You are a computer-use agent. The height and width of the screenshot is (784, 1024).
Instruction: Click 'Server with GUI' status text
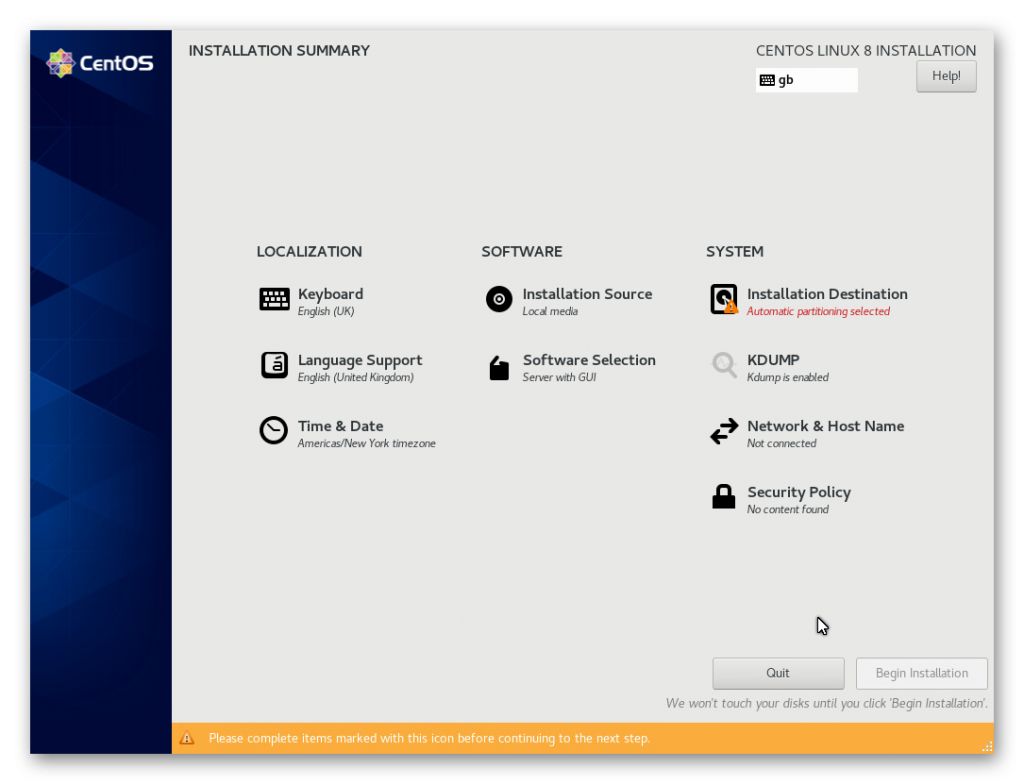point(559,378)
